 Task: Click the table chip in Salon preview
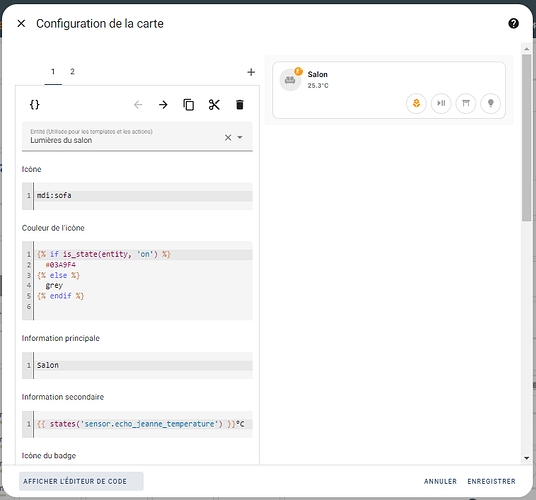tap(466, 103)
